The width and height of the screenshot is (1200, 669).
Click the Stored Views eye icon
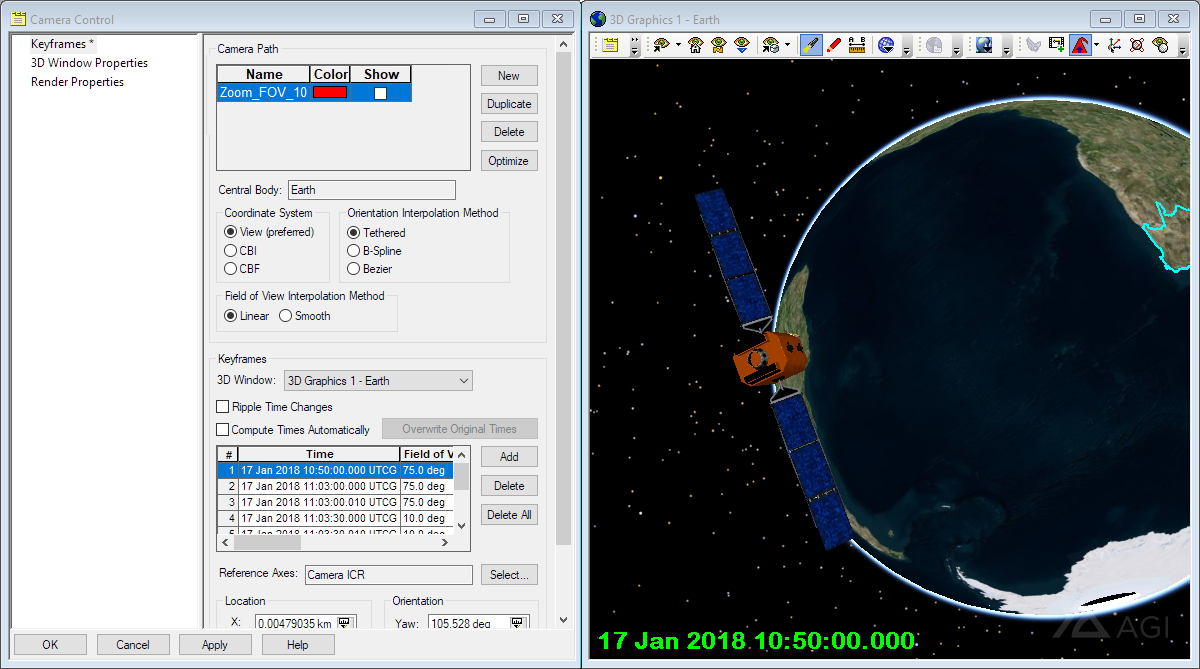pyautogui.click(x=770, y=45)
